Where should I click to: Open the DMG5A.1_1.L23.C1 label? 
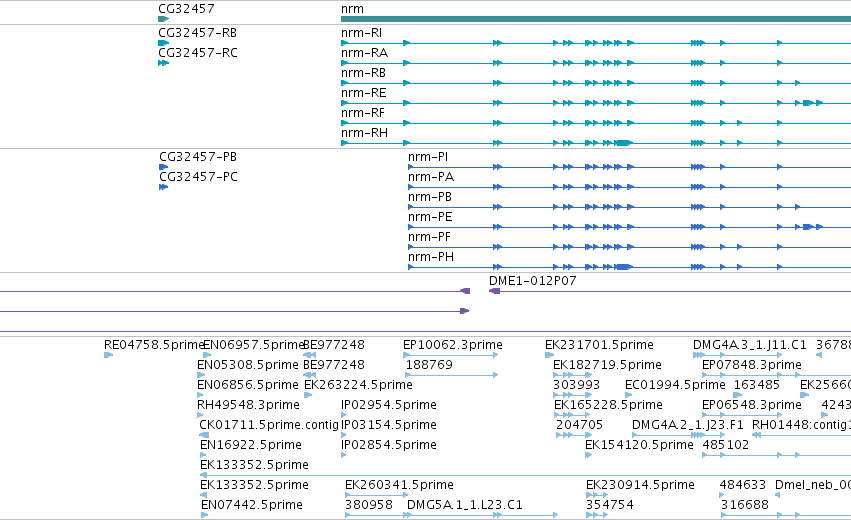point(465,505)
